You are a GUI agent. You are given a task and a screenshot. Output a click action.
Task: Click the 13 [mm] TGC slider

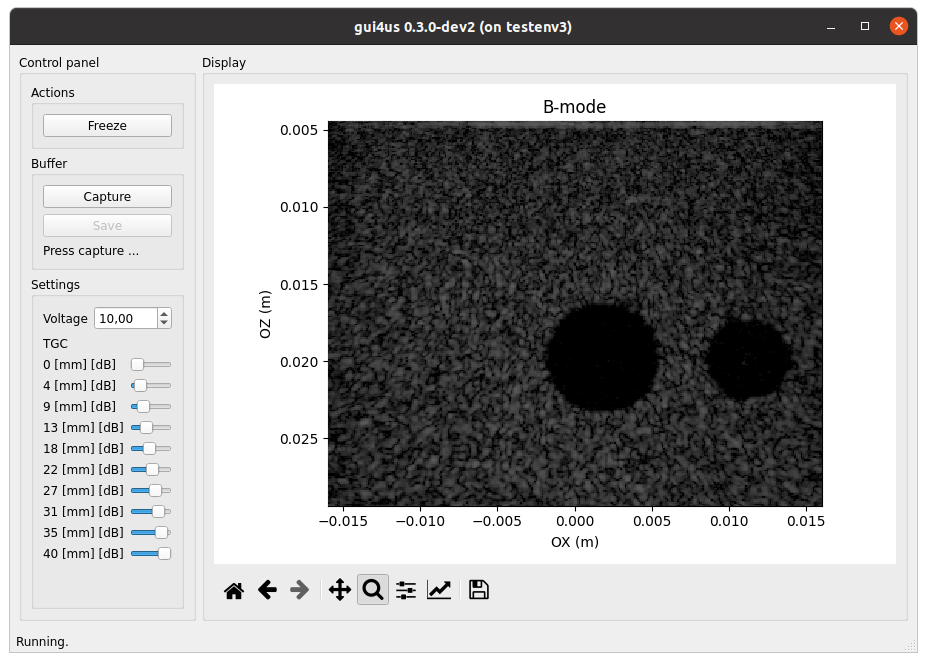click(x=146, y=427)
